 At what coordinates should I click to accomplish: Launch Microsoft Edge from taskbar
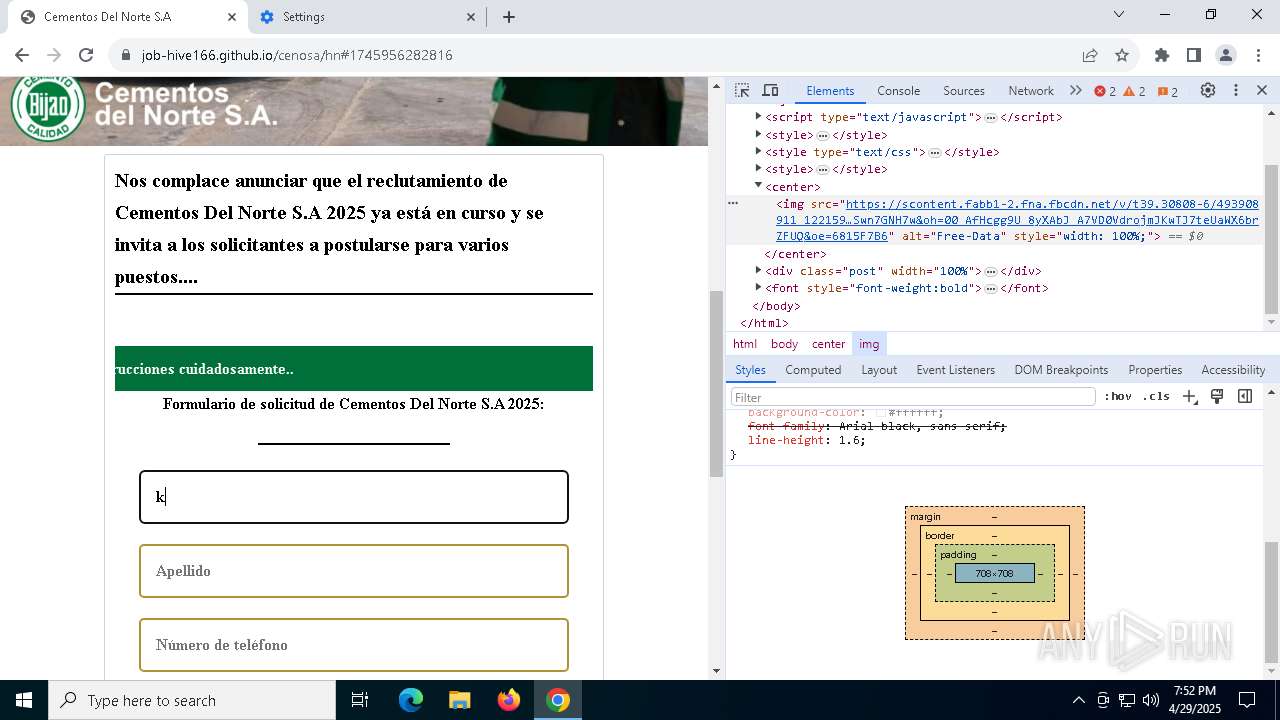click(411, 700)
